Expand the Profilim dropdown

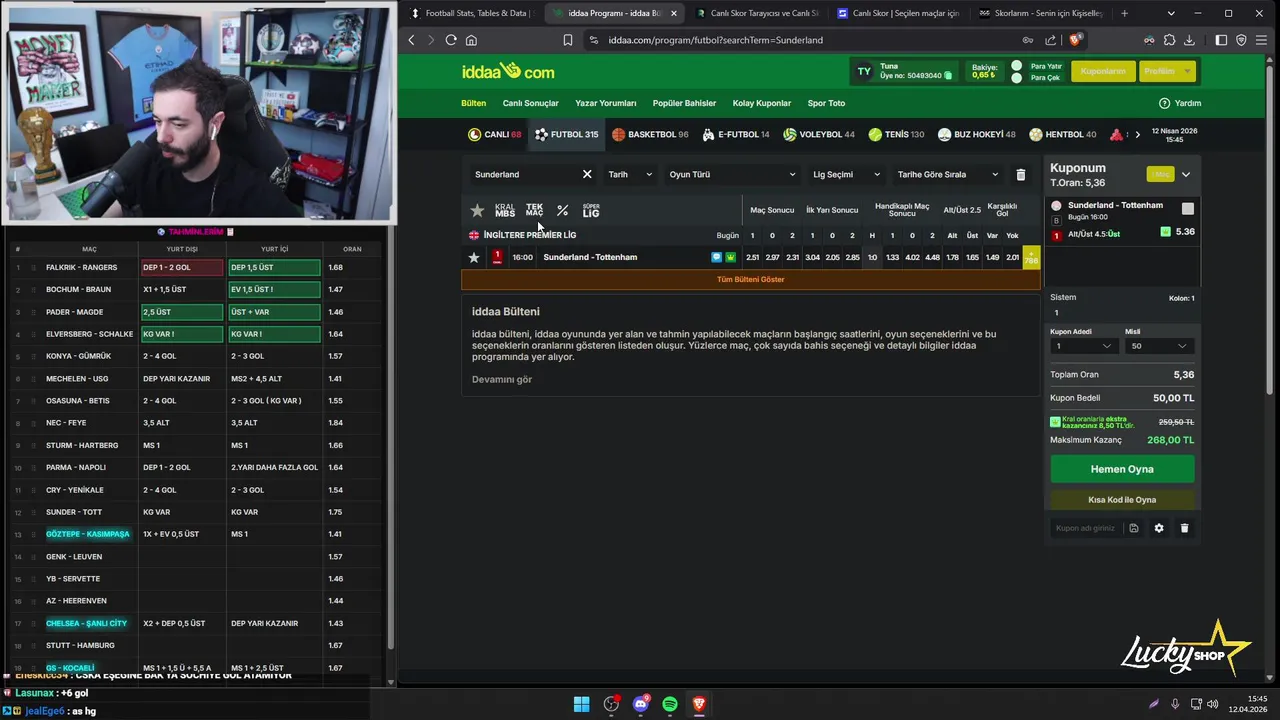1167,71
